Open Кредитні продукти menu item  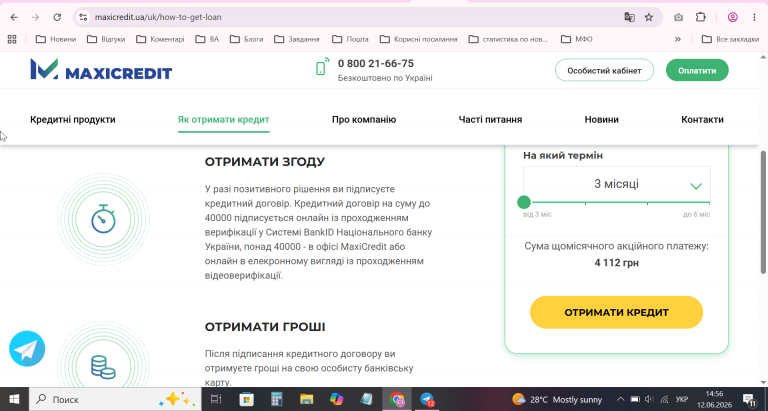point(73,120)
